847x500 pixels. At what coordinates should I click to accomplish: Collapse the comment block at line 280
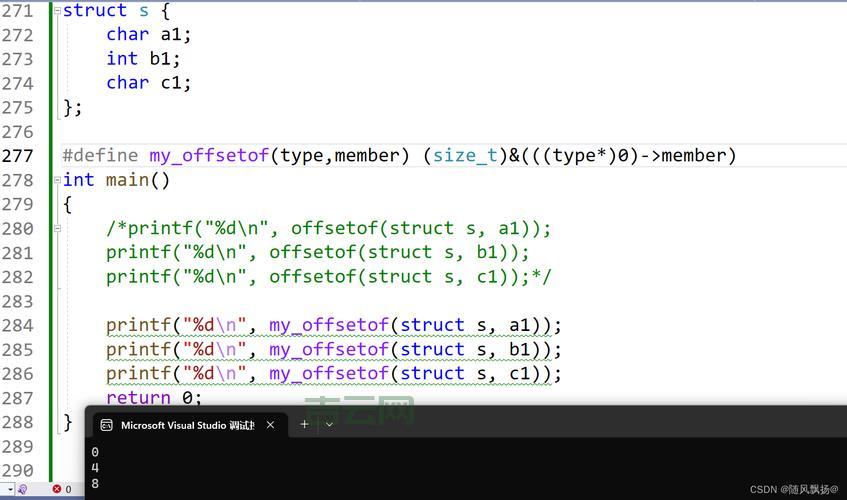(57, 228)
